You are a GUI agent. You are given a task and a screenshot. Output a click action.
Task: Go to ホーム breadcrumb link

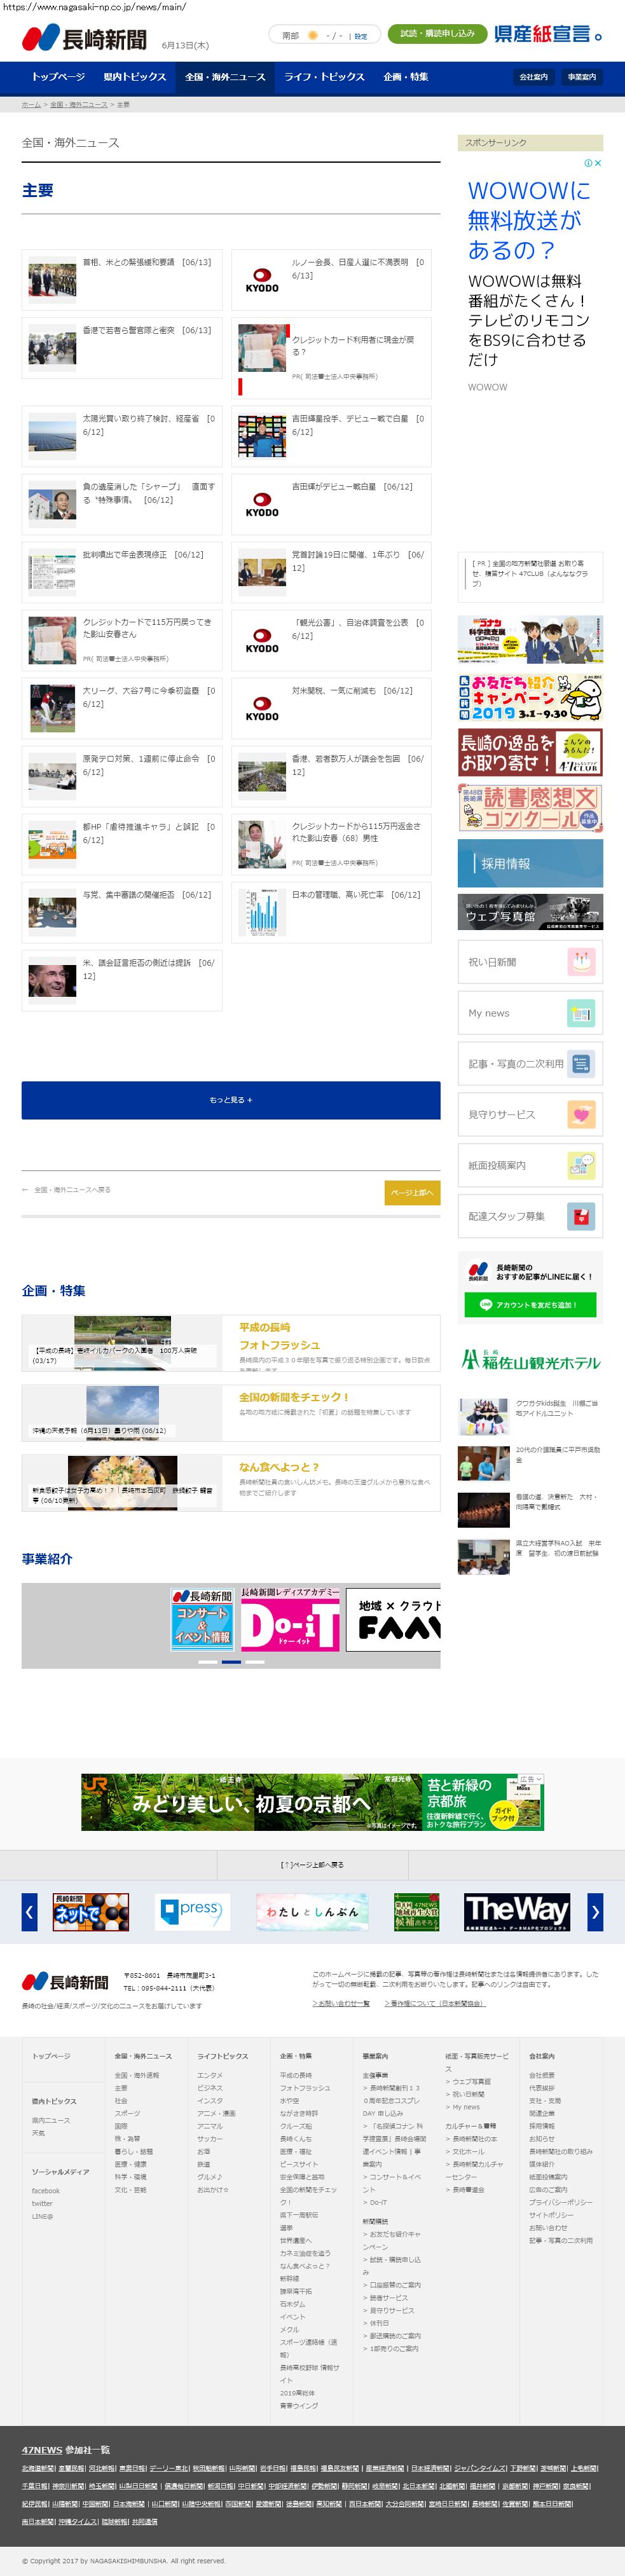pyautogui.click(x=31, y=104)
